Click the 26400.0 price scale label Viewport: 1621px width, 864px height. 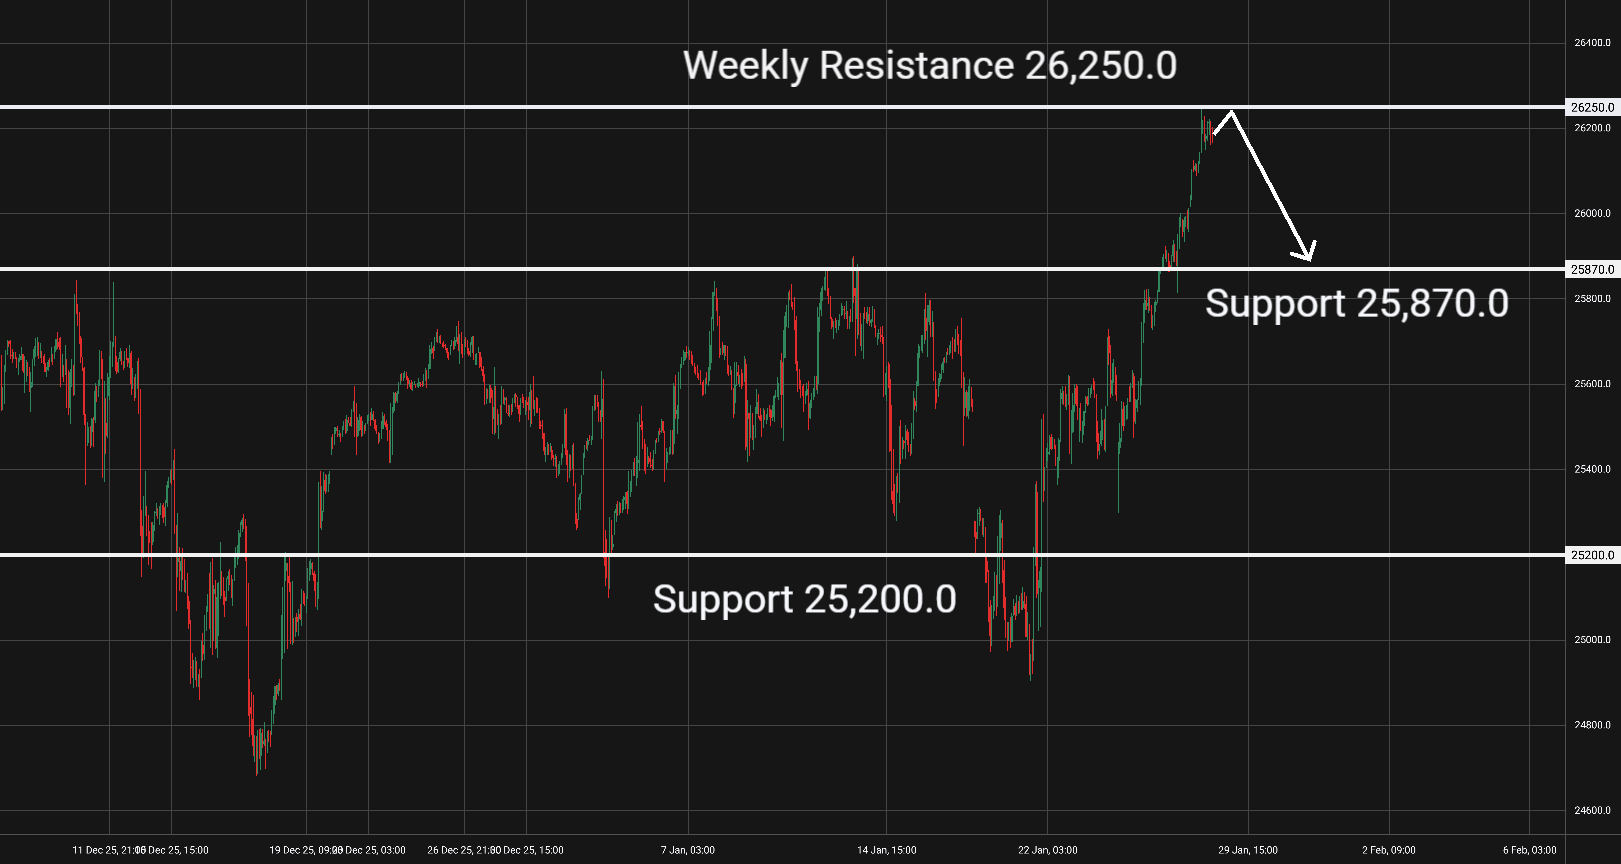click(x=1592, y=43)
